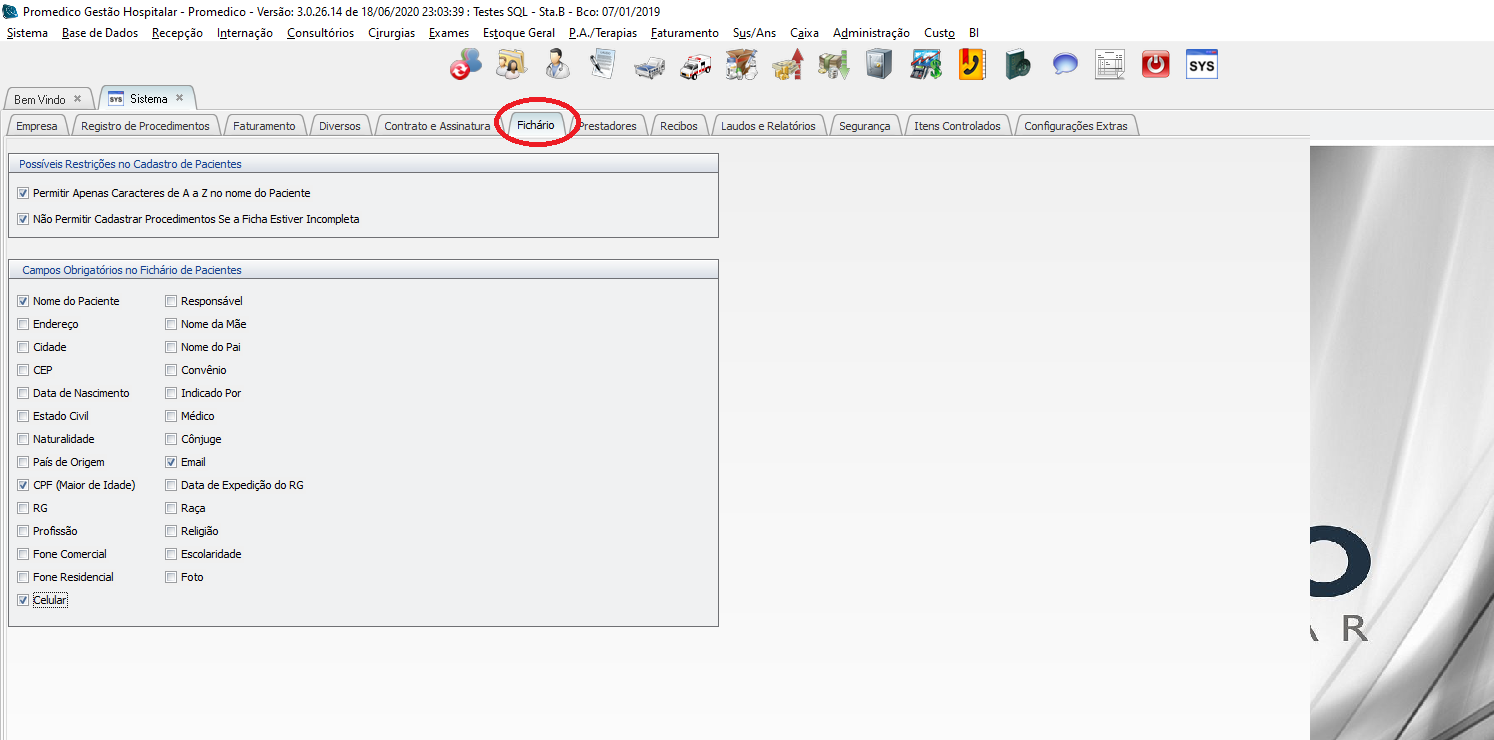Open the Estoque Geral menu
Viewport: 1494px width, 740px height.
click(518, 33)
